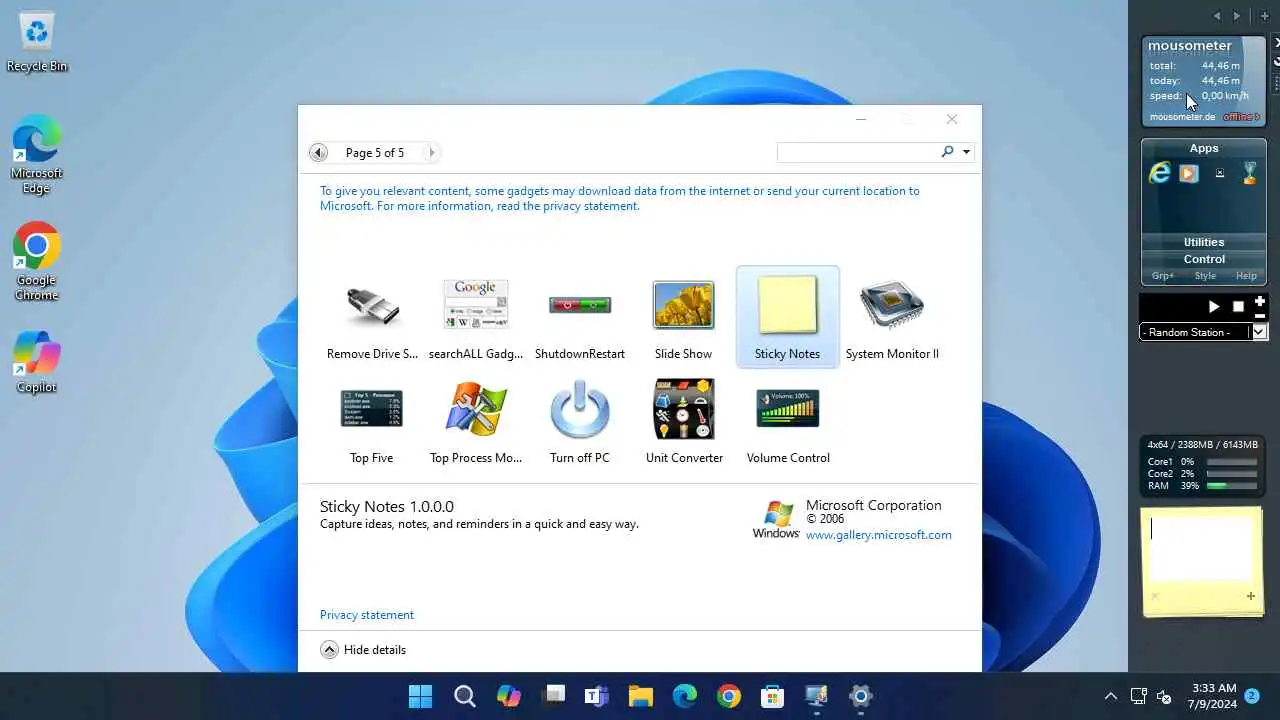
Task: Select the searchALL Gadget icon
Action: click(476, 305)
